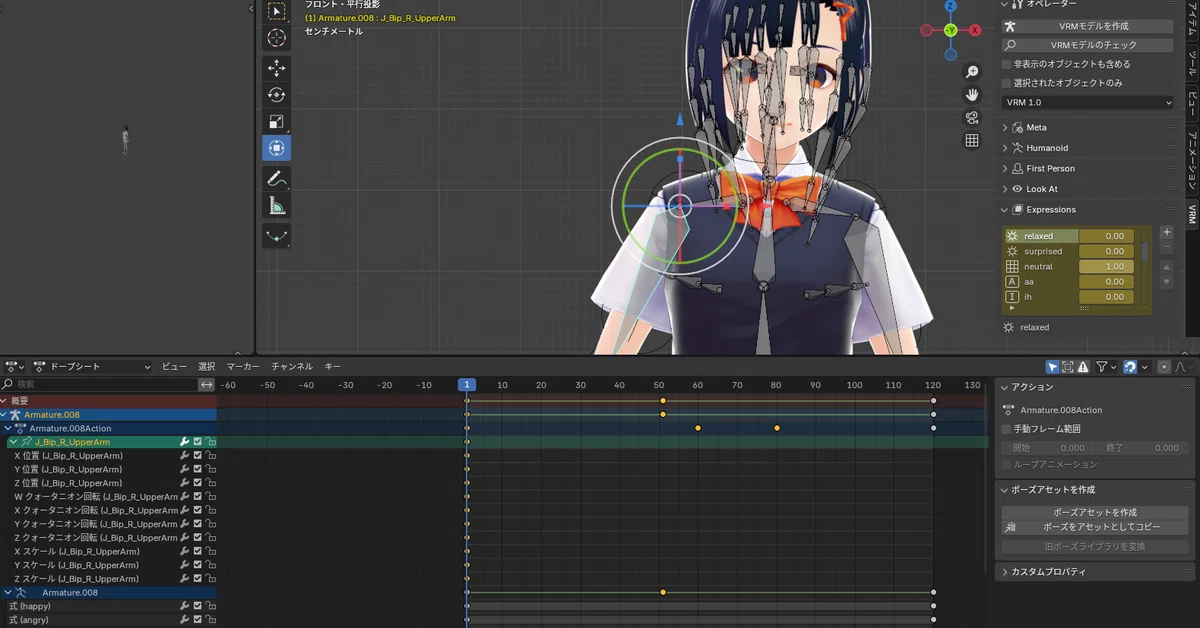This screenshot has height=628, width=1200.
Task: Expand the Humanoid panel
Action: point(1005,148)
